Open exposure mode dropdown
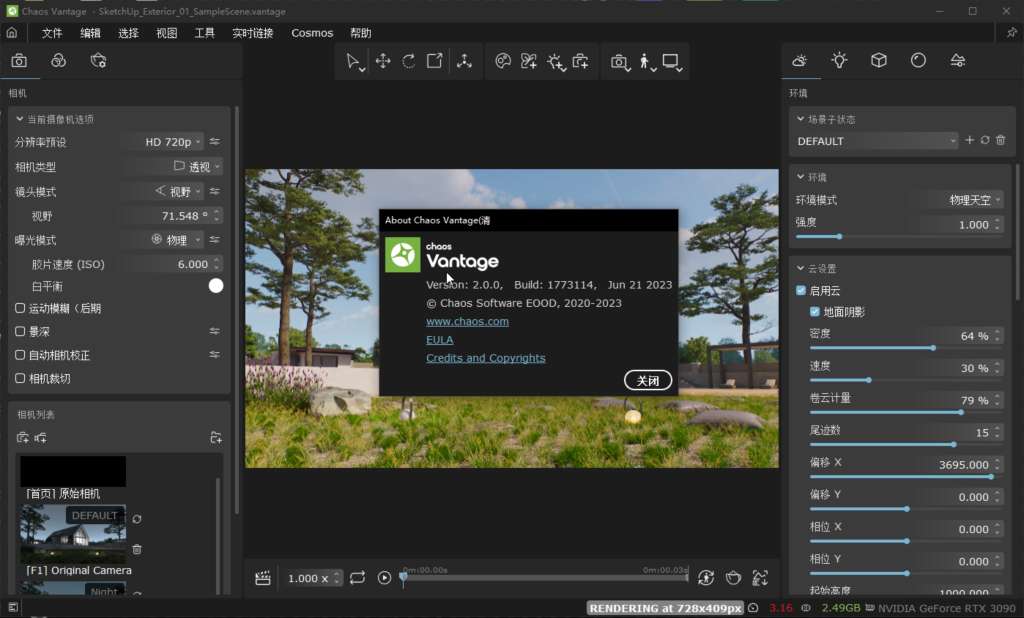Viewport: 1024px width, 618px height. coord(162,240)
